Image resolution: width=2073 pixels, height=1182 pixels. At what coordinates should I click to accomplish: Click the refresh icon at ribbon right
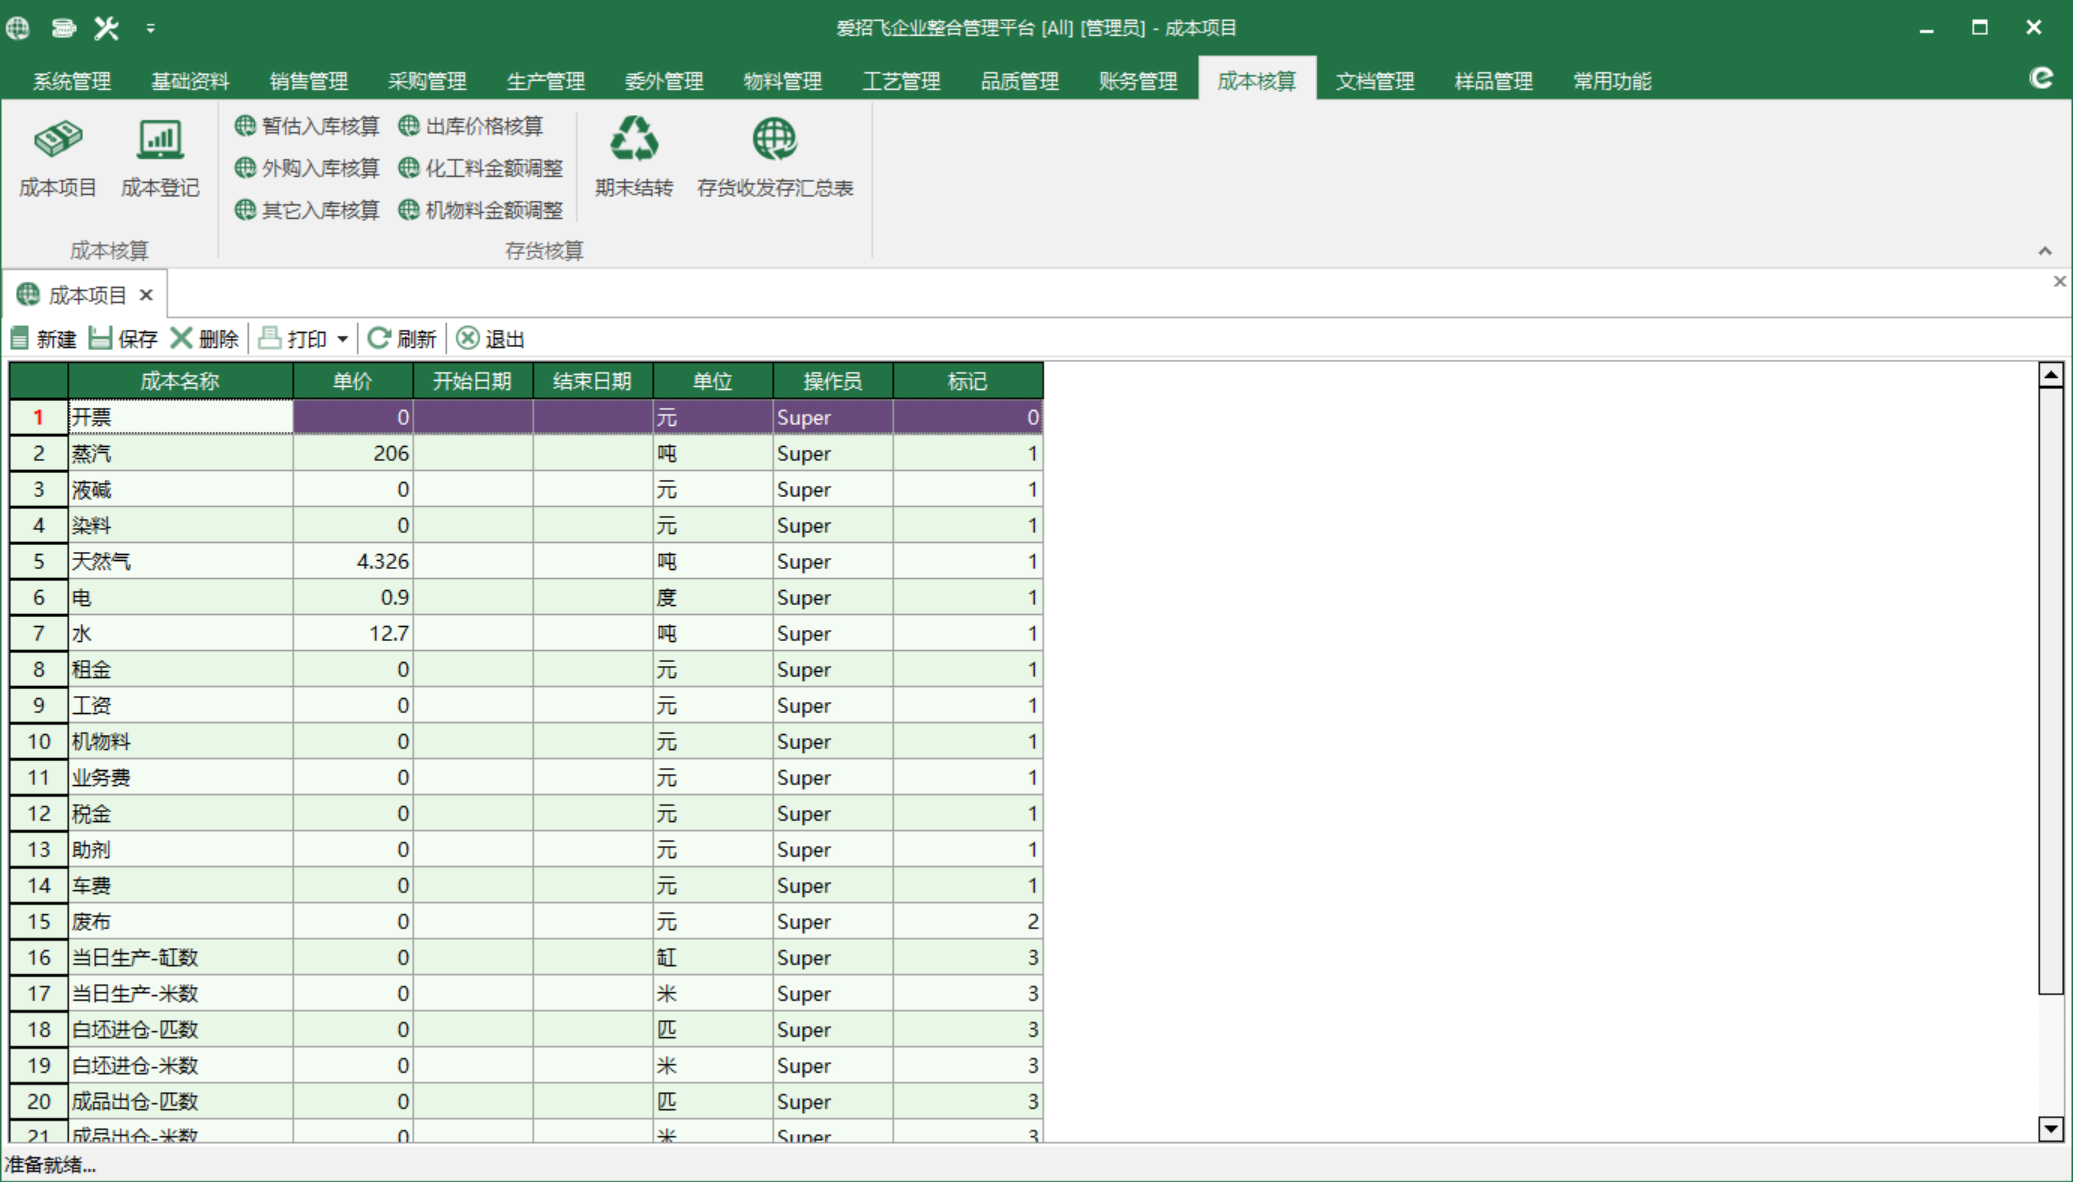[2041, 78]
